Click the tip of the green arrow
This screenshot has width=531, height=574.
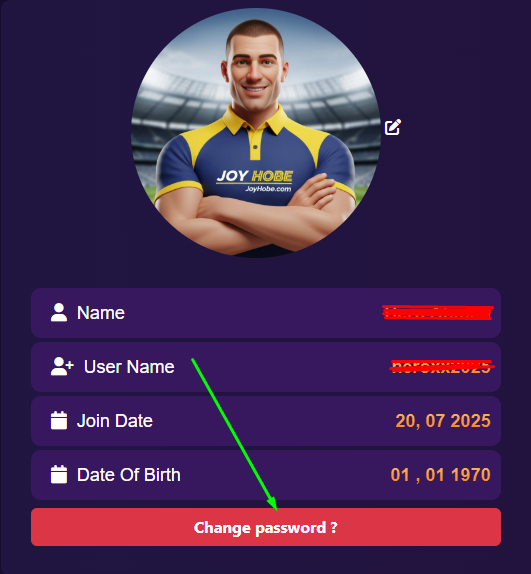pyautogui.click(x=276, y=508)
